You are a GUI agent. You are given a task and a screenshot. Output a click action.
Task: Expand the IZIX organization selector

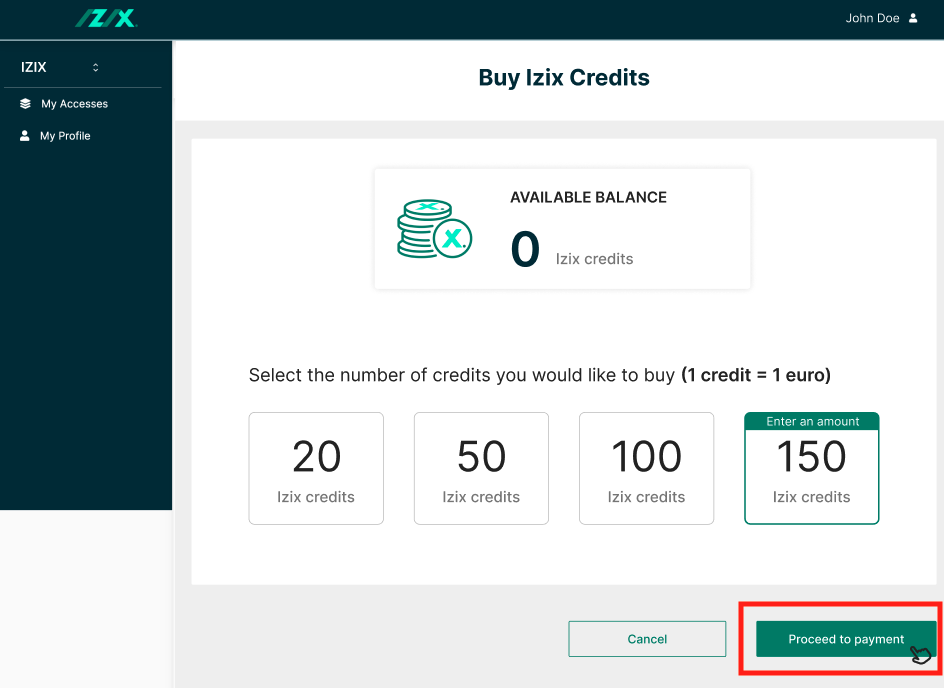coord(60,68)
